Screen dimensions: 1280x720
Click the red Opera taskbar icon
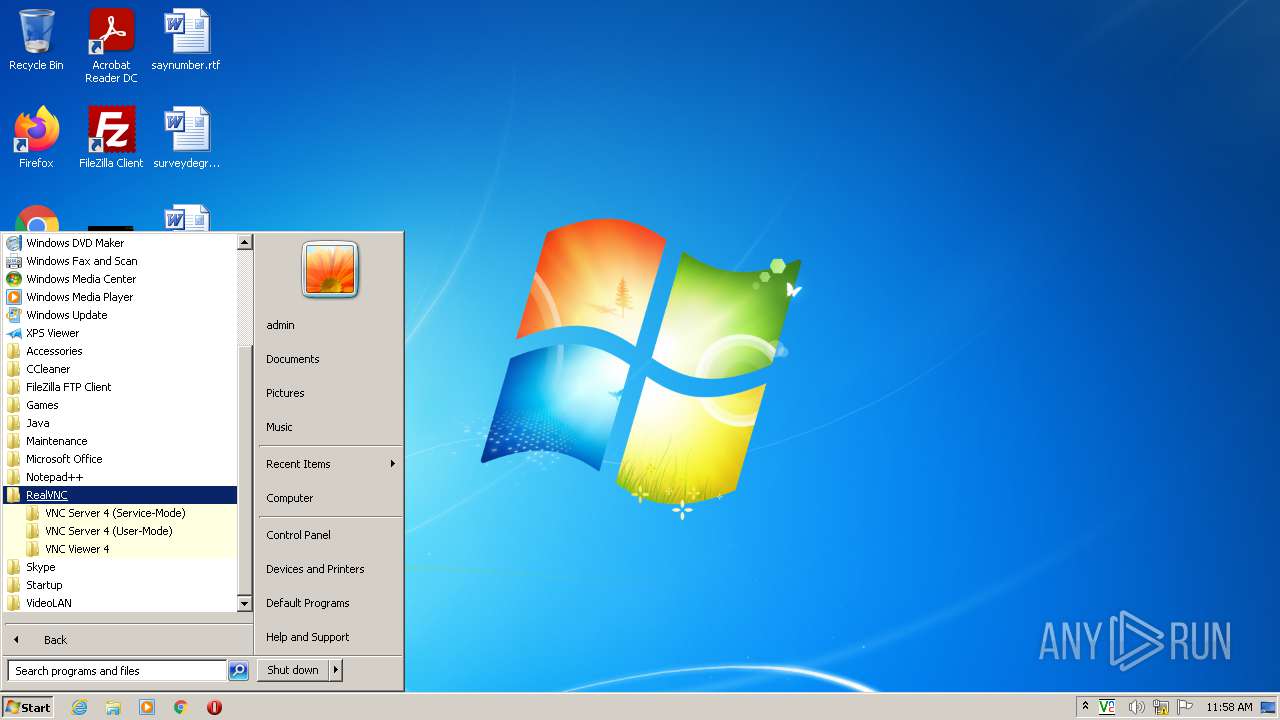tap(214, 707)
